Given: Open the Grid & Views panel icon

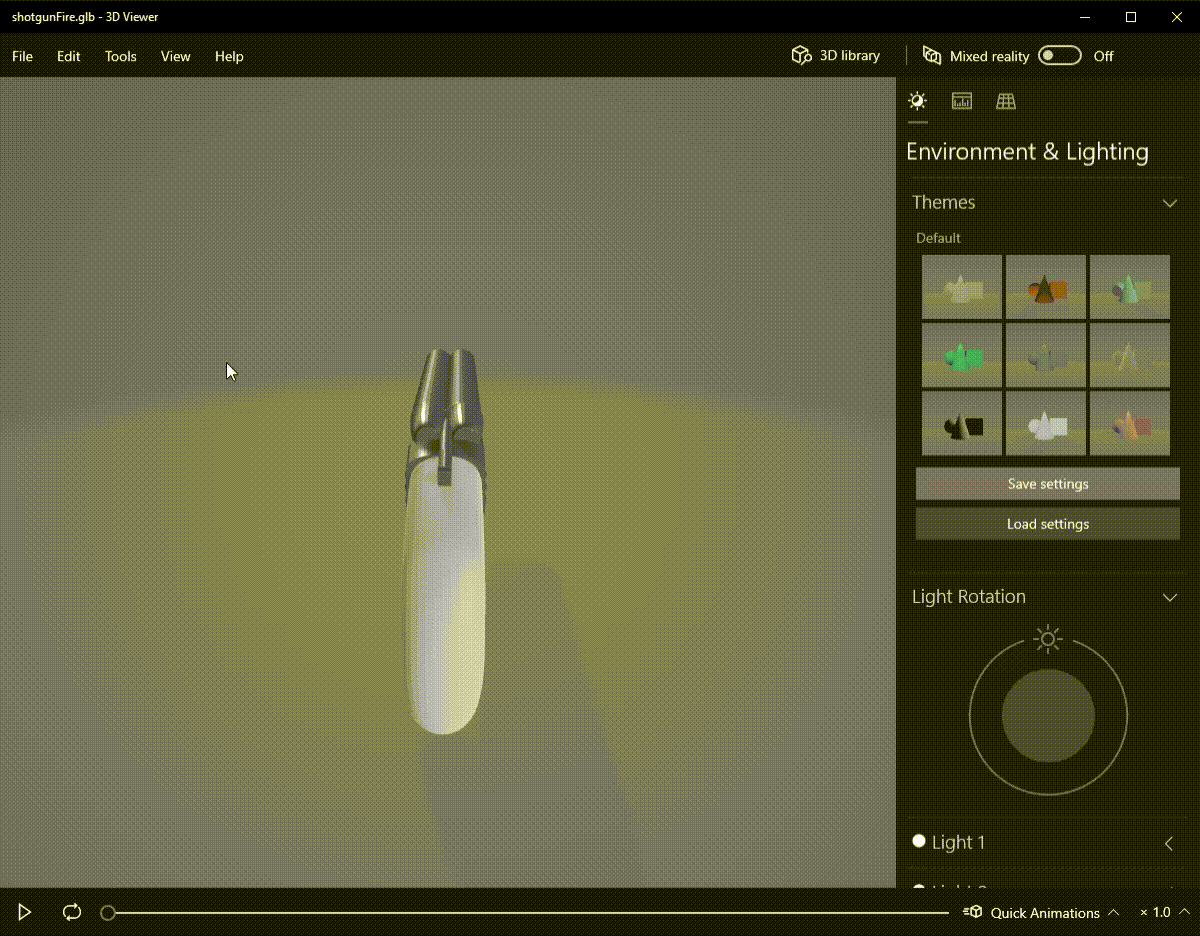Looking at the screenshot, I should pos(1005,100).
